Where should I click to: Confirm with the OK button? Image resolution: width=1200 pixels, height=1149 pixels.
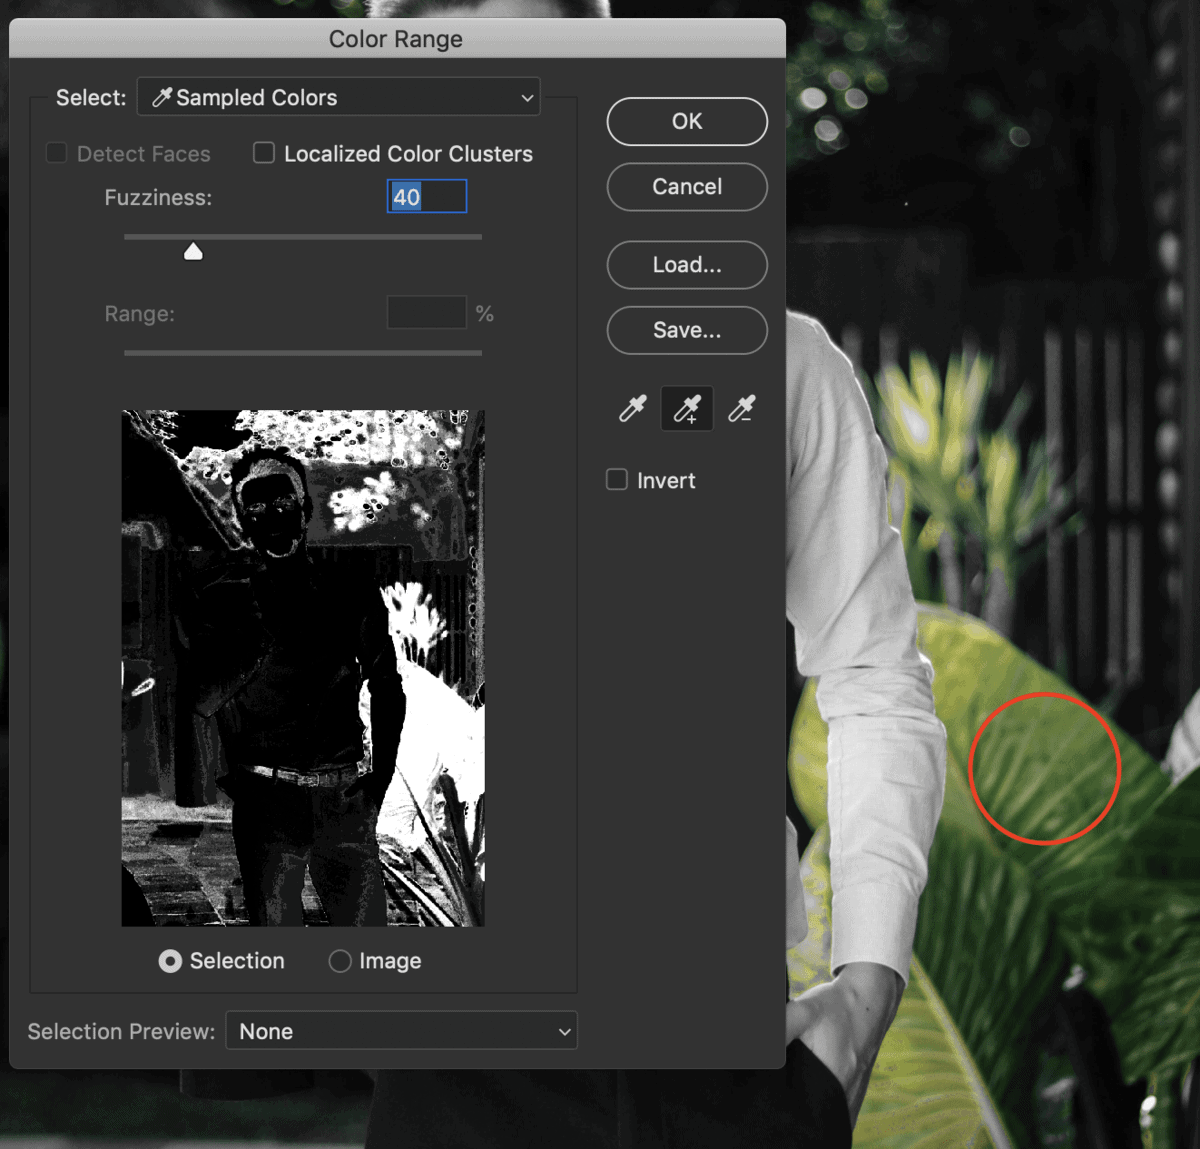[687, 121]
